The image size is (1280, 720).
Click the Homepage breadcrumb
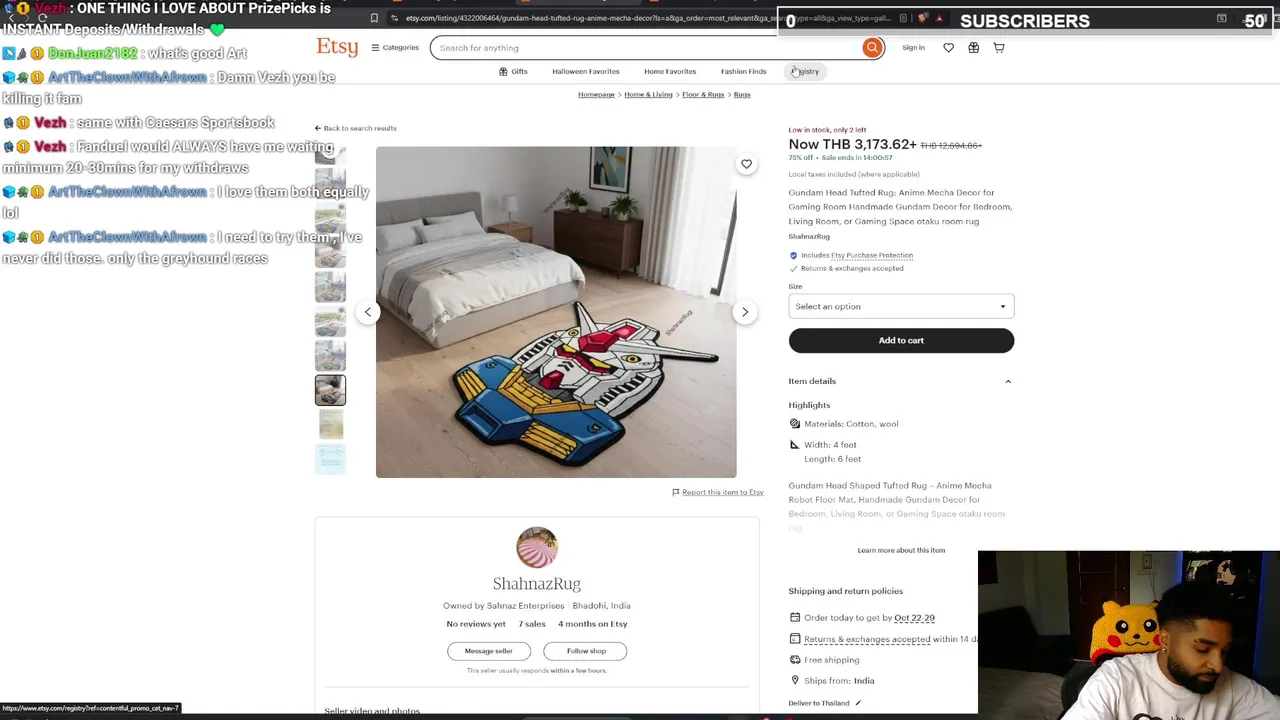596,94
